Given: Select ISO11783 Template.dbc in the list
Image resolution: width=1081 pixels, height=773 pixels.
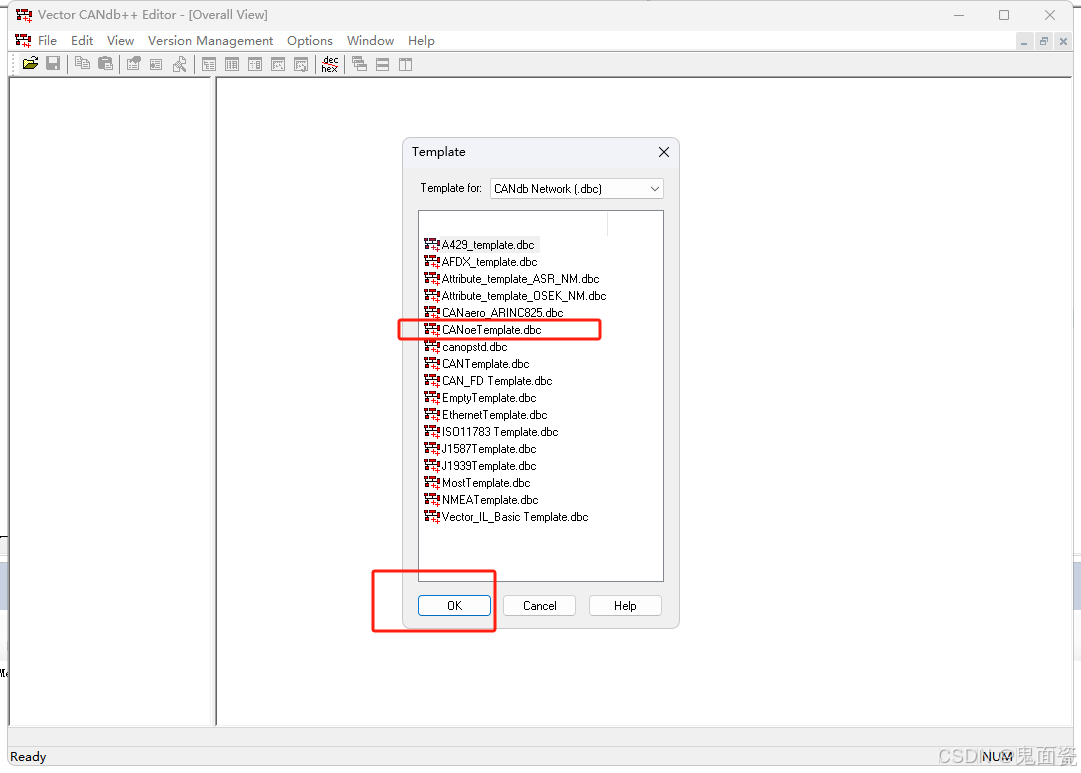Looking at the screenshot, I should 492,432.
